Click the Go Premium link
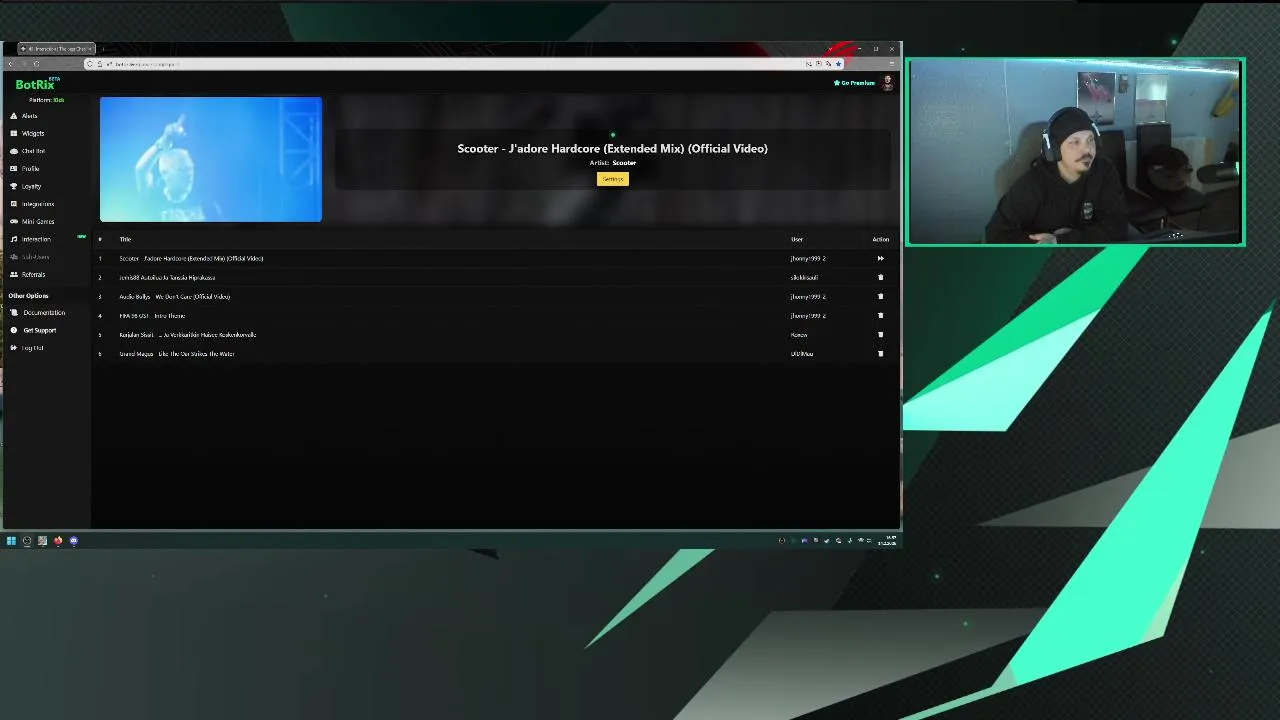 854,83
